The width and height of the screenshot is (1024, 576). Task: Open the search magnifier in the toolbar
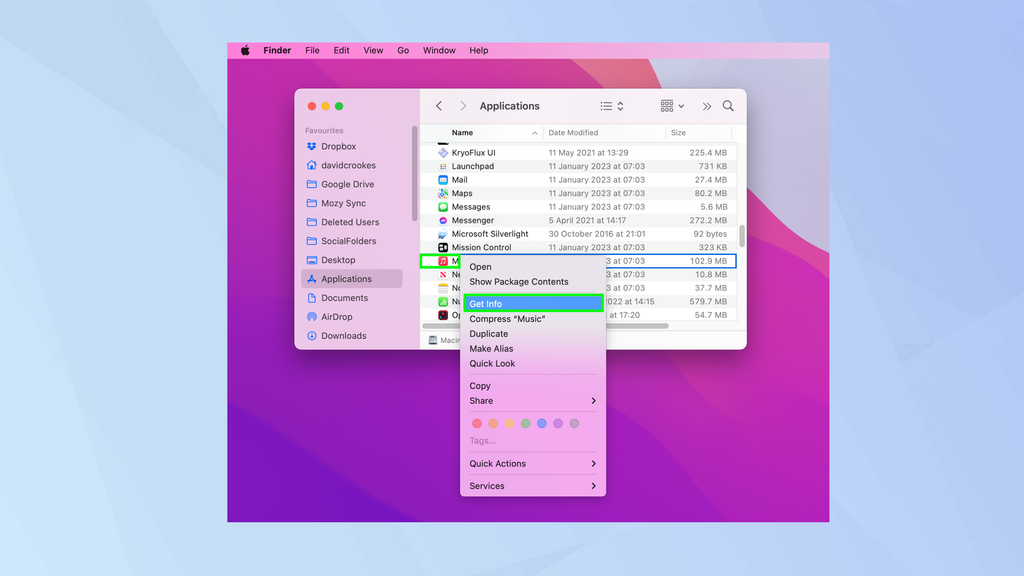point(727,105)
